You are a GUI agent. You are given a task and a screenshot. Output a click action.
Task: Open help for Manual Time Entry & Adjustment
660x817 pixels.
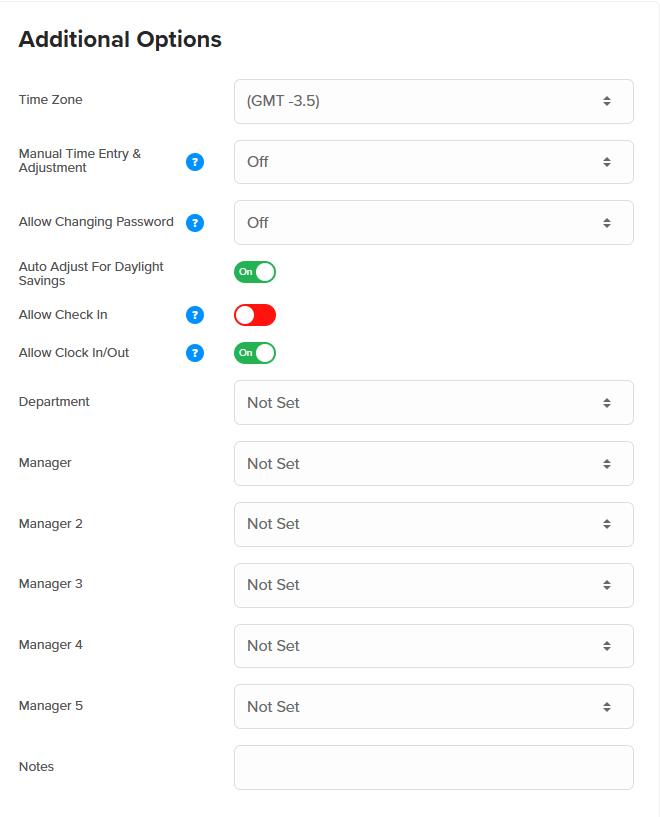[195, 162]
